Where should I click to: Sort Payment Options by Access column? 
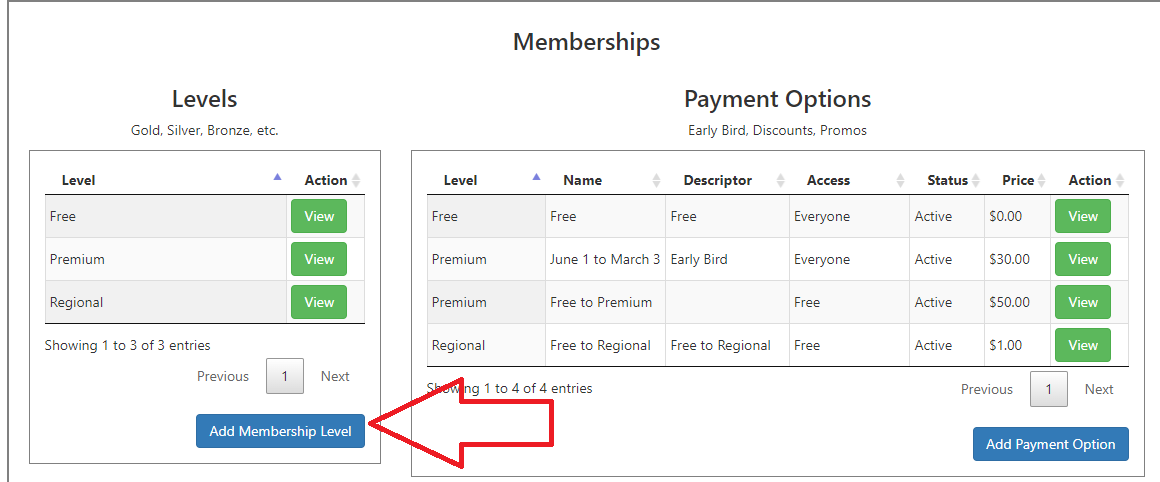click(848, 180)
